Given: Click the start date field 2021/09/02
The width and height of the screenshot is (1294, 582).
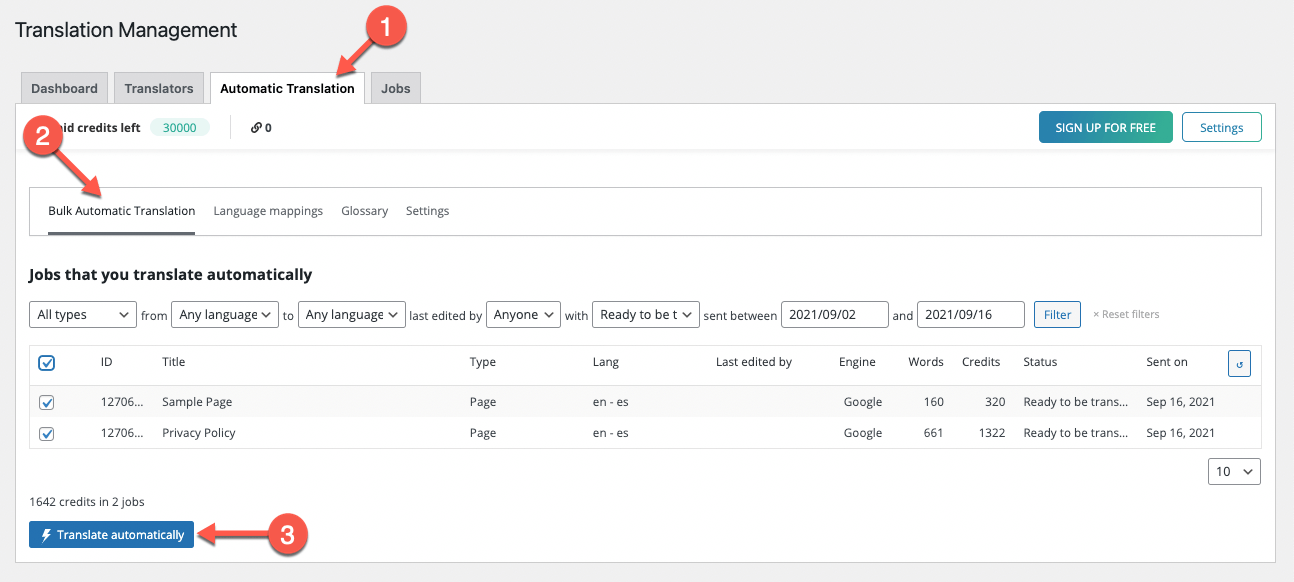Looking at the screenshot, I should [x=835, y=315].
